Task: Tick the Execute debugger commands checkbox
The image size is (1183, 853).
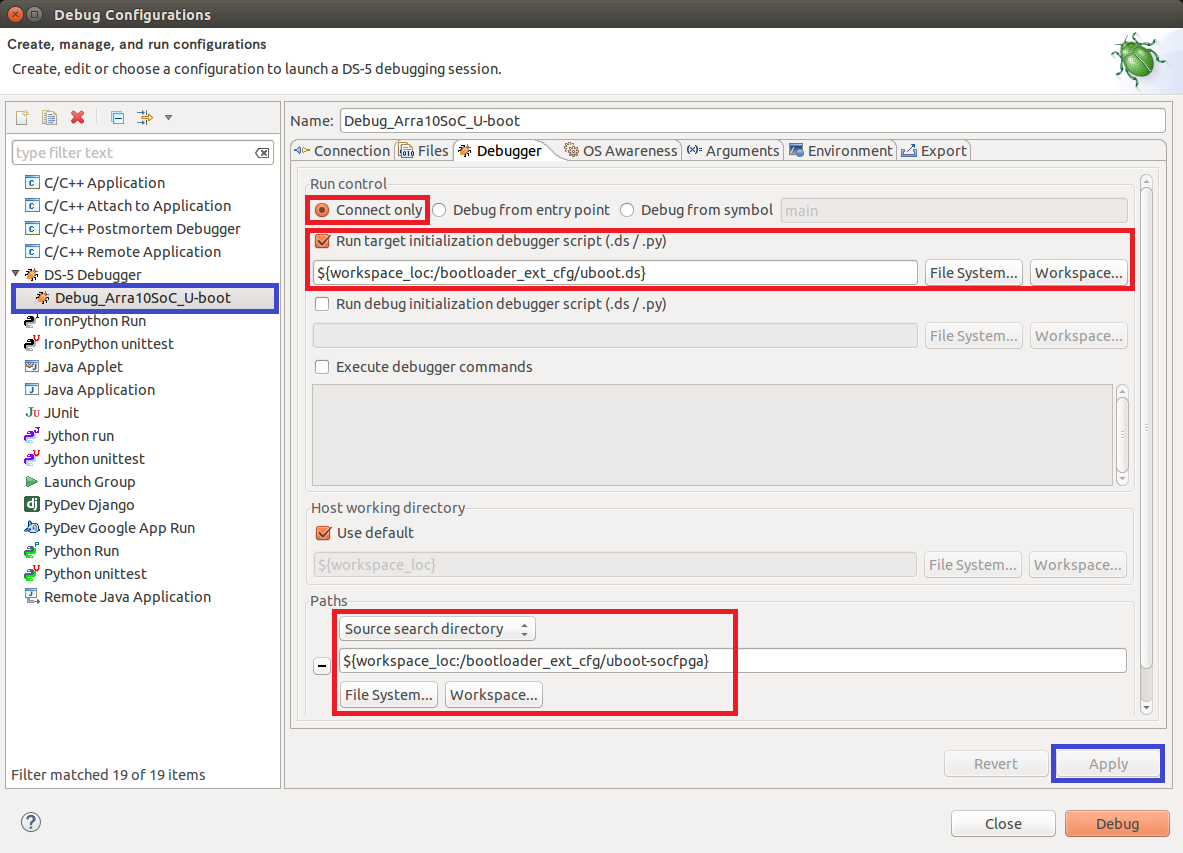Action: (322, 367)
